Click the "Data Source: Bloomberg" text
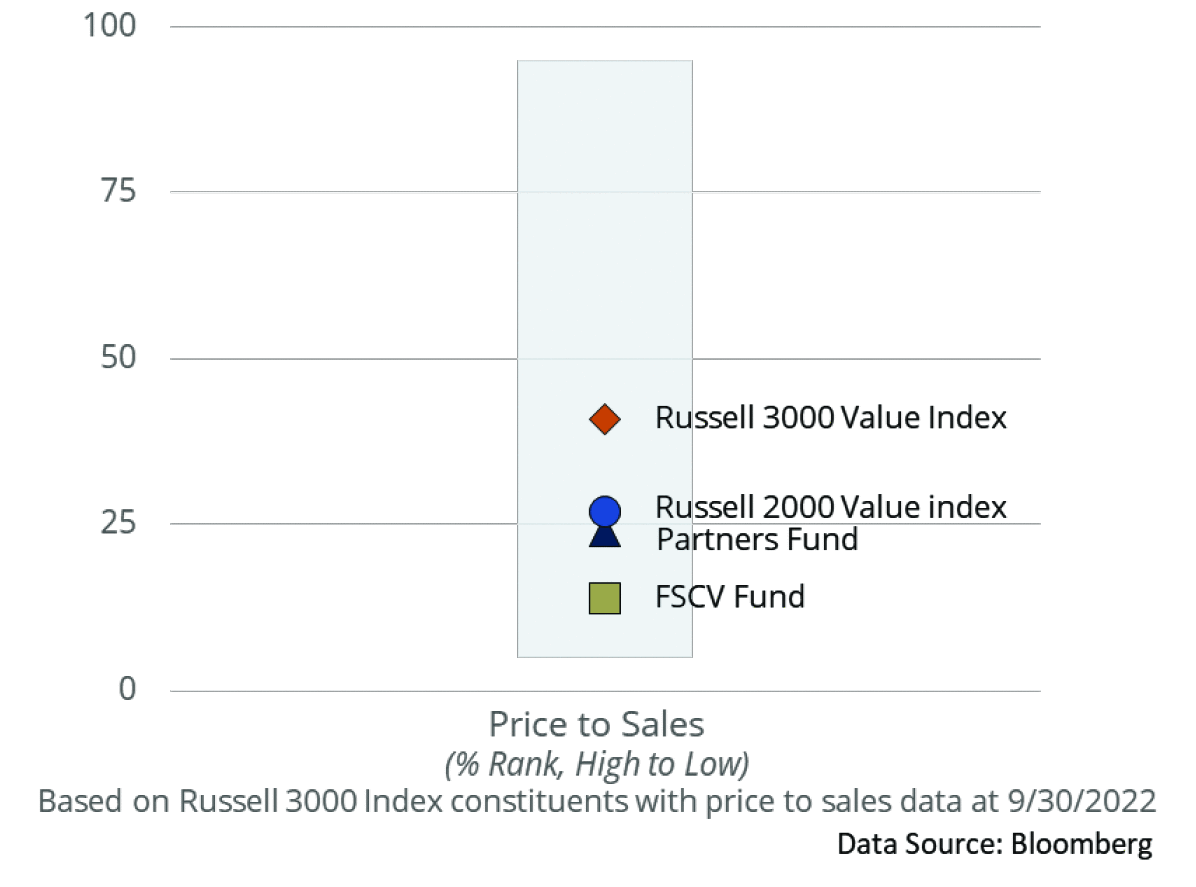This screenshot has width=1196, height=887. tap(994, 844)
